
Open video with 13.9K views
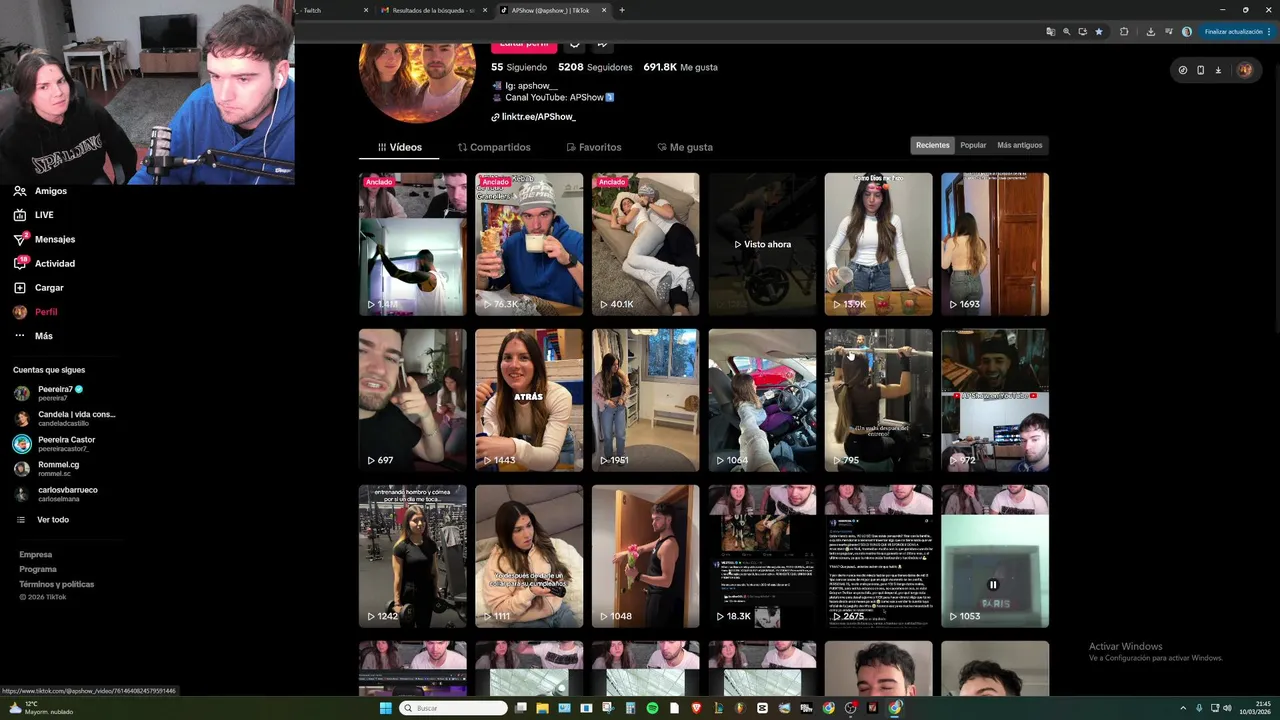878,244
